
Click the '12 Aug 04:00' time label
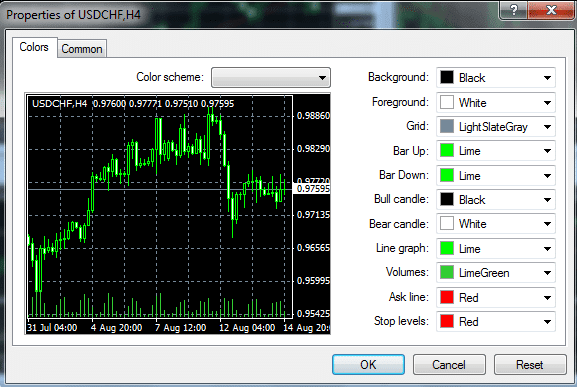coord(247,327)
